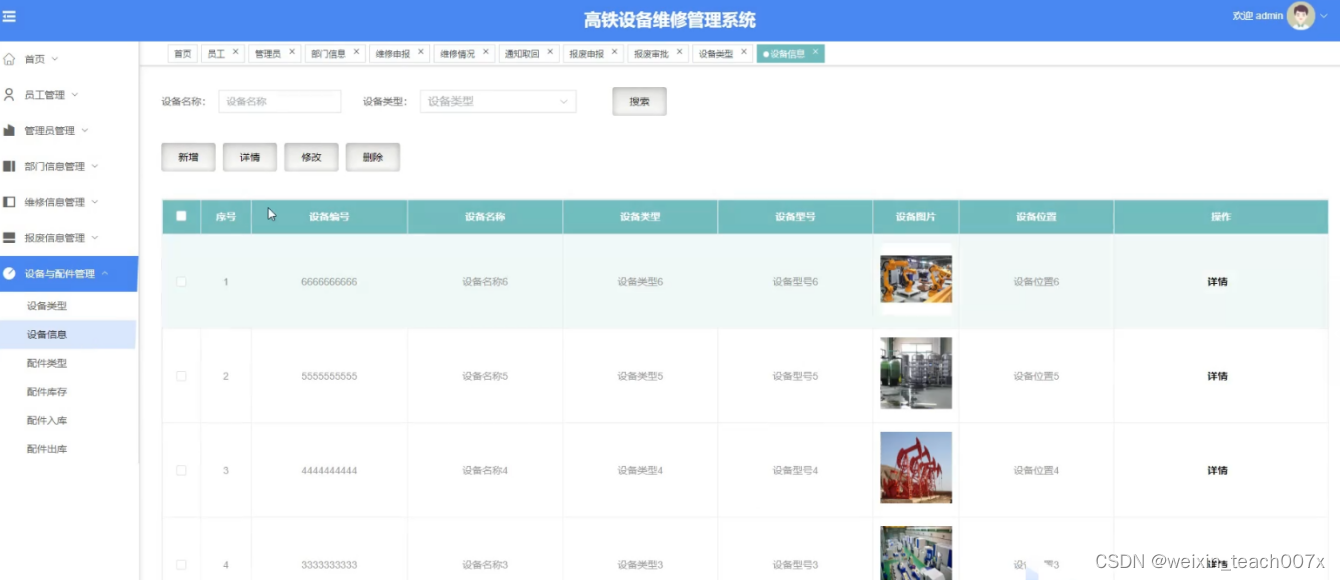Screen dimensions: 1340x580
Task: Click the 设备编号 column header
Action: click(x=329, y=217)
